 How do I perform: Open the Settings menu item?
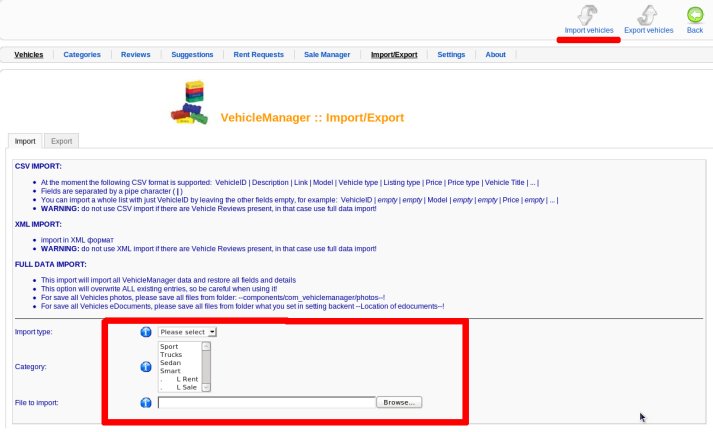pos(451,55)
